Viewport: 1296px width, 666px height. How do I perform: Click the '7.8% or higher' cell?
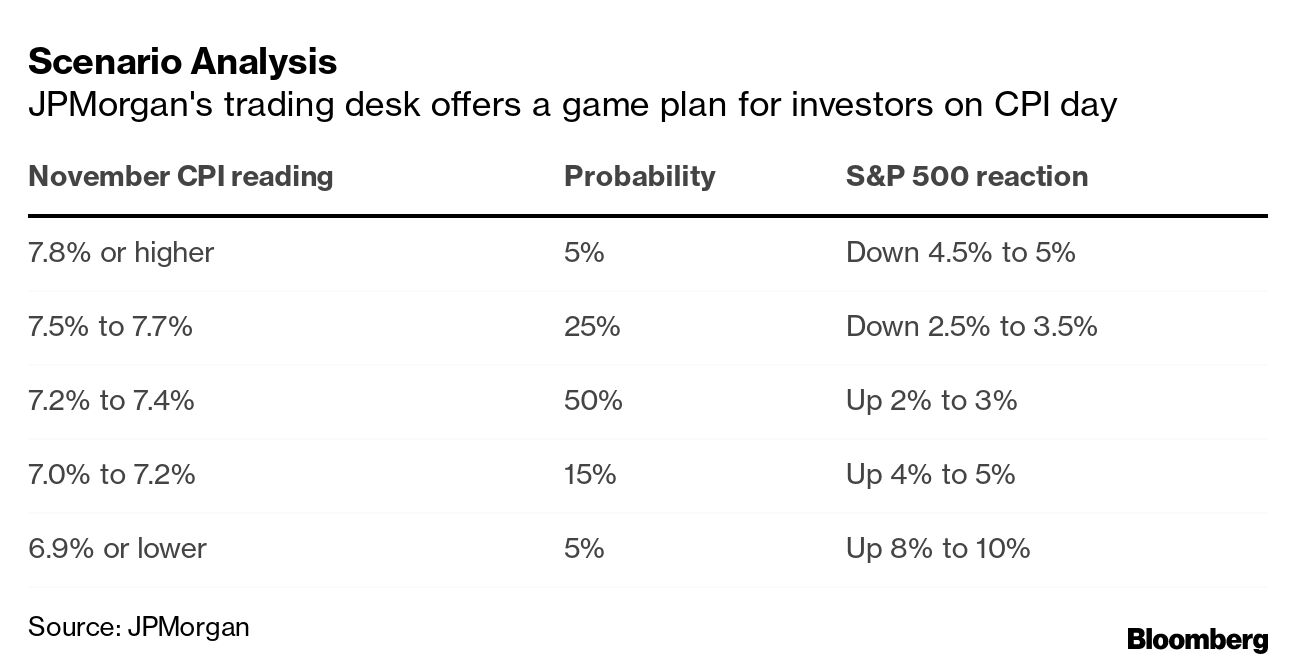point(121,252)
